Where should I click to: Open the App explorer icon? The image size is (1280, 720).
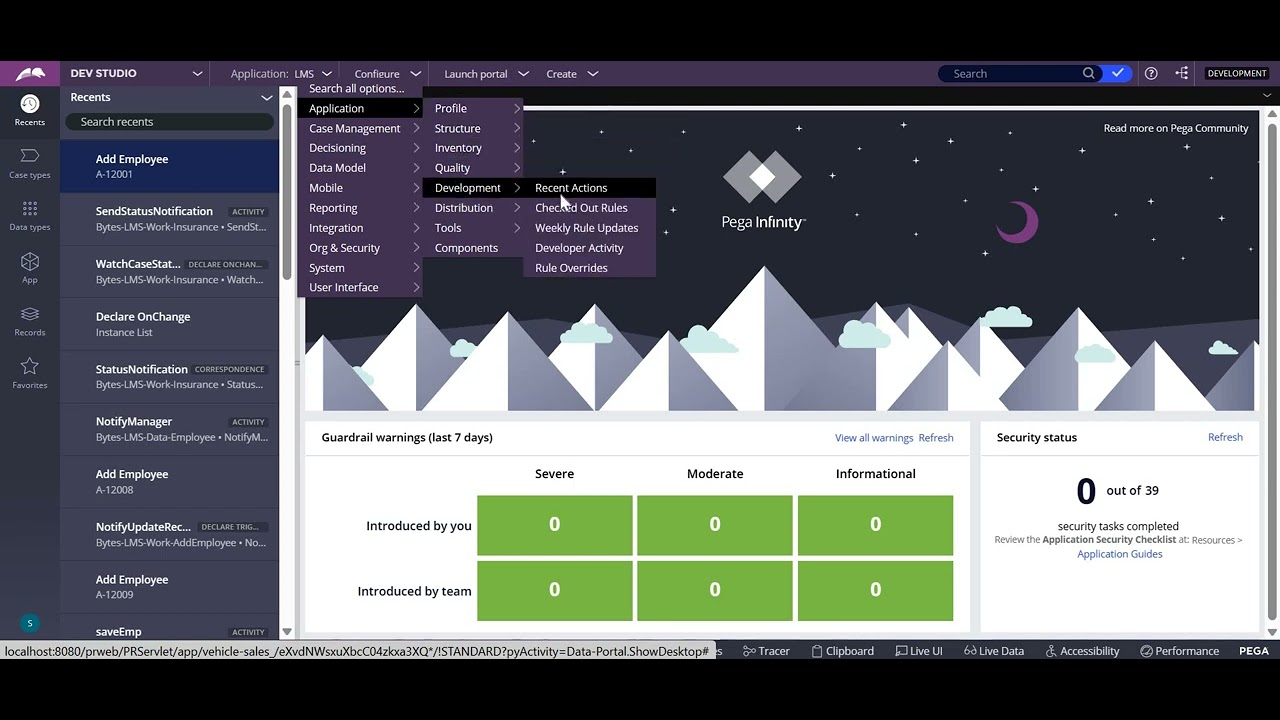30,268
